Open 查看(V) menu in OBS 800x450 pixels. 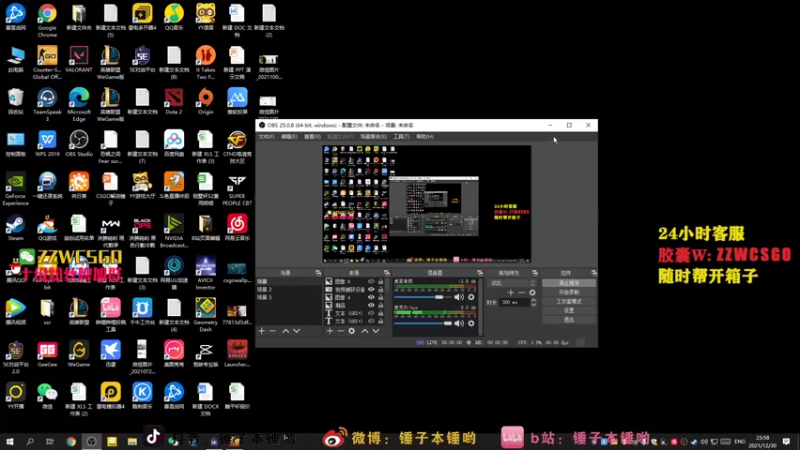(312, 137)
